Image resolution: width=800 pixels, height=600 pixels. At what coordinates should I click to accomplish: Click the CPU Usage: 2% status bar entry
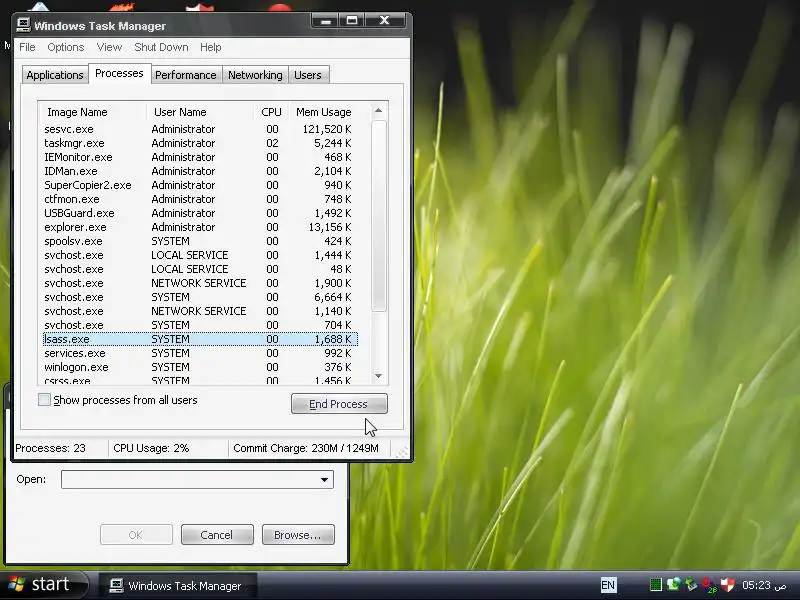(x=151, y=448)
